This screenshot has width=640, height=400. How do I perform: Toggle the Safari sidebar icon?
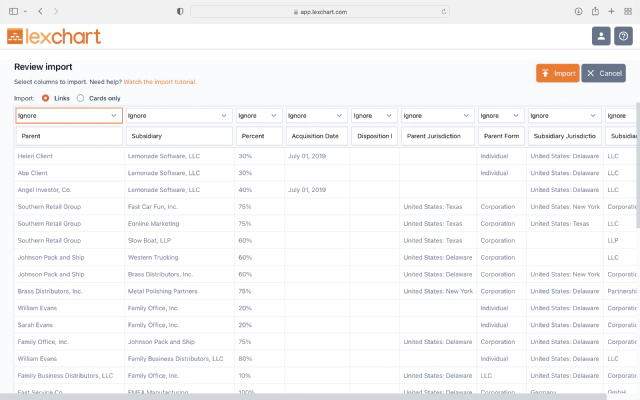pos(13,11)
